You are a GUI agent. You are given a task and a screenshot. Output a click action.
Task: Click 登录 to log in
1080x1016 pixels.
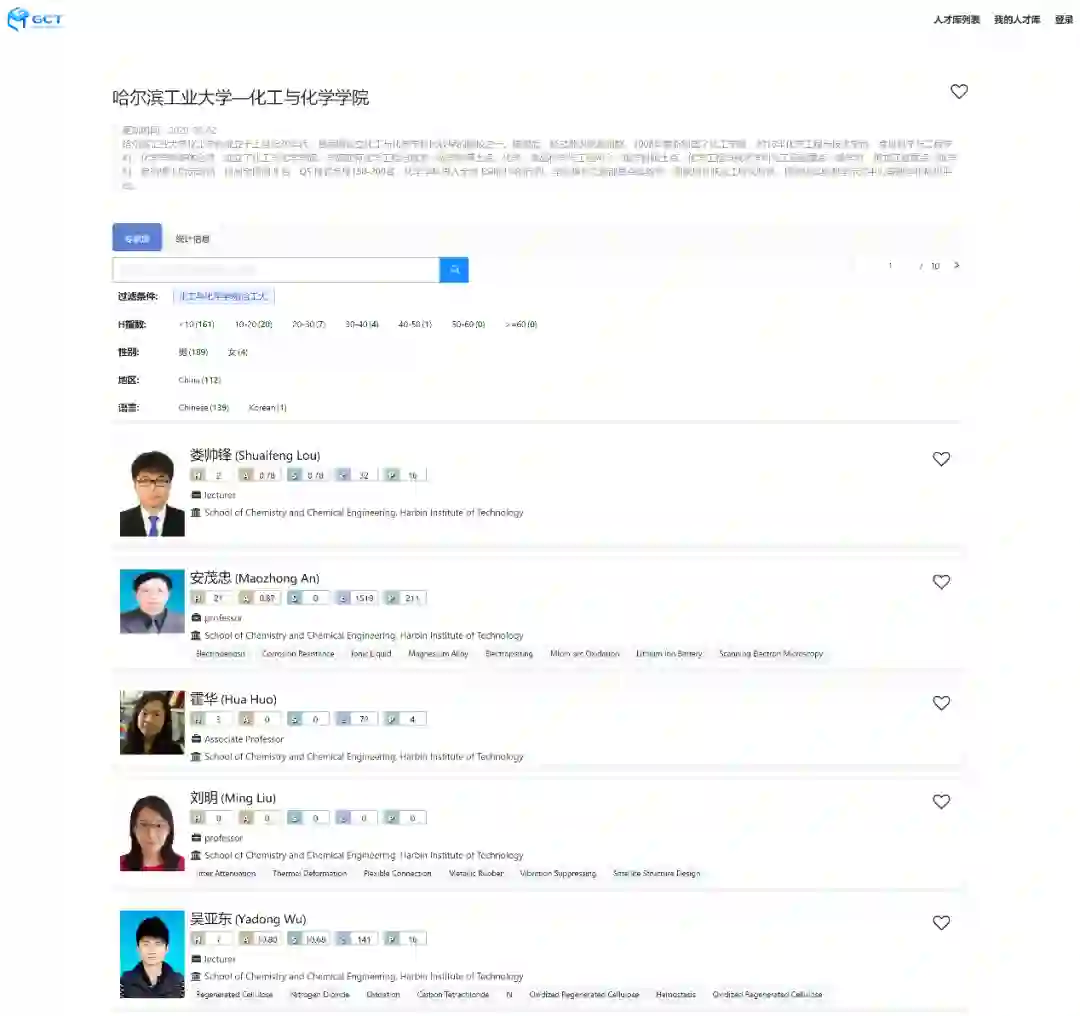(1063, 19)
